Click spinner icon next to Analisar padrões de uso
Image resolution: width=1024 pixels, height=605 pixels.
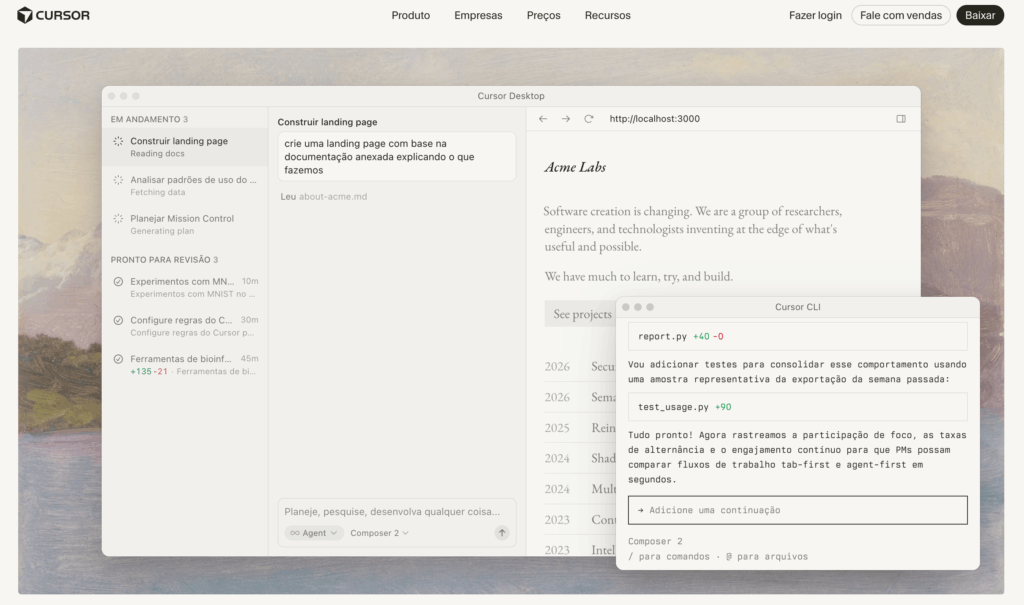click(118, 180)
